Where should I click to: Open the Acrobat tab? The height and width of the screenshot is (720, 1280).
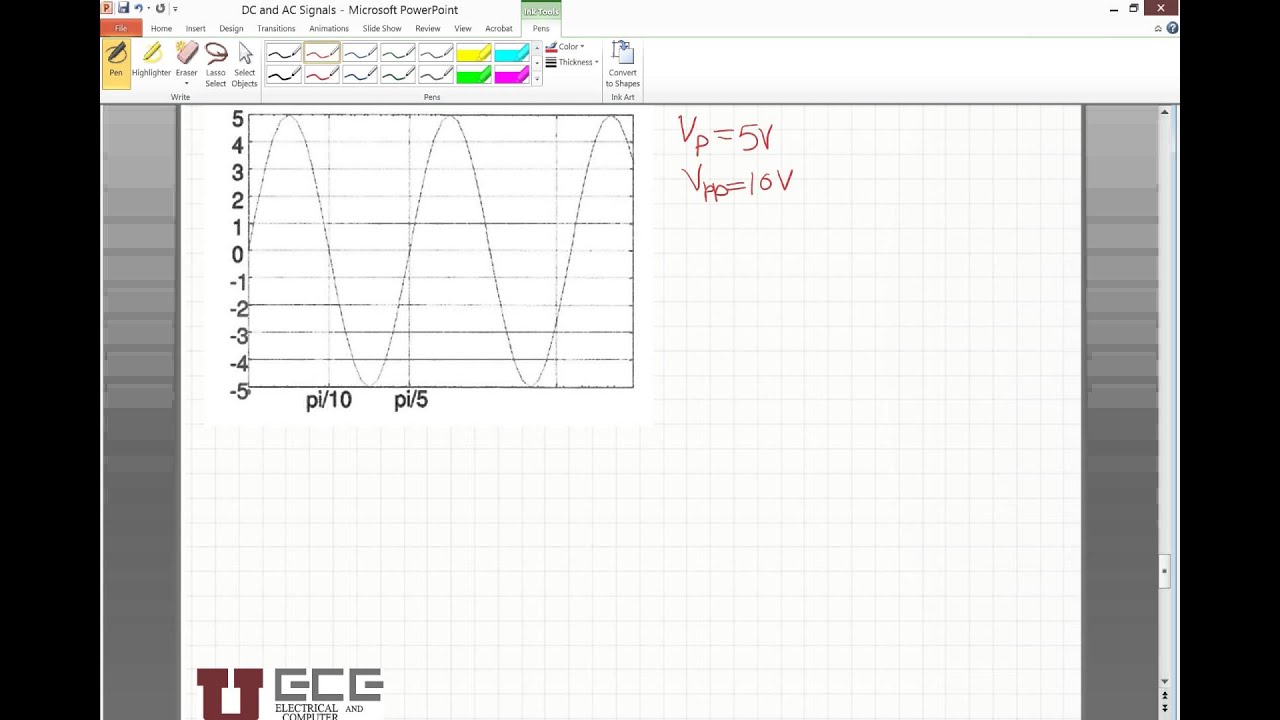499,28
